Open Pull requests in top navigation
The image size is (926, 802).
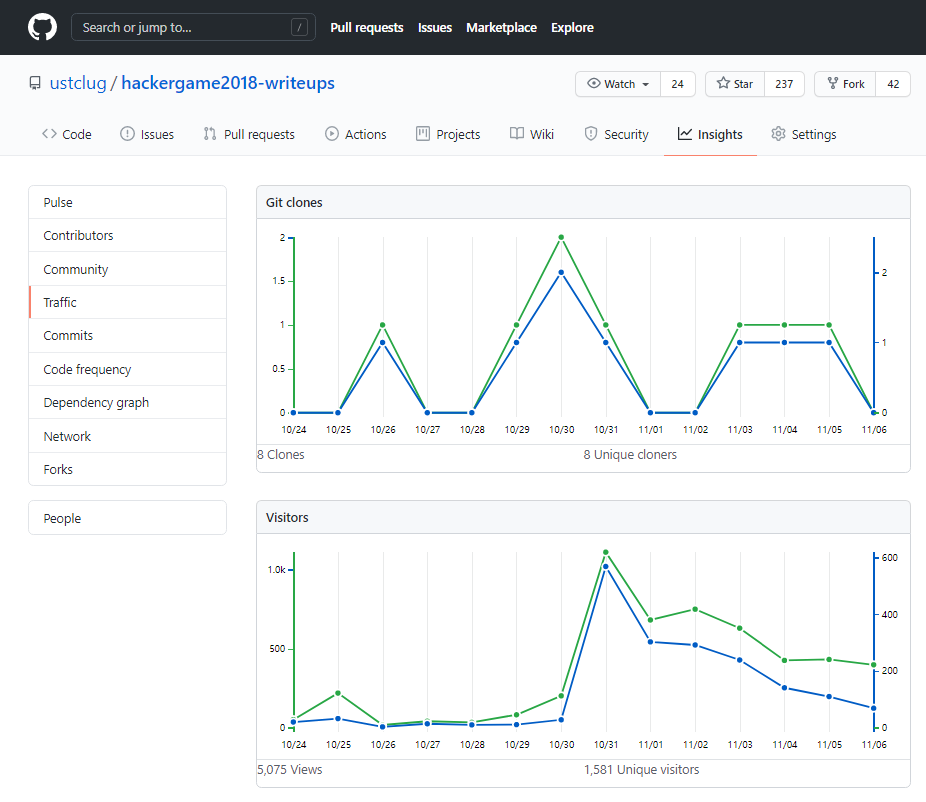(367, 28)
